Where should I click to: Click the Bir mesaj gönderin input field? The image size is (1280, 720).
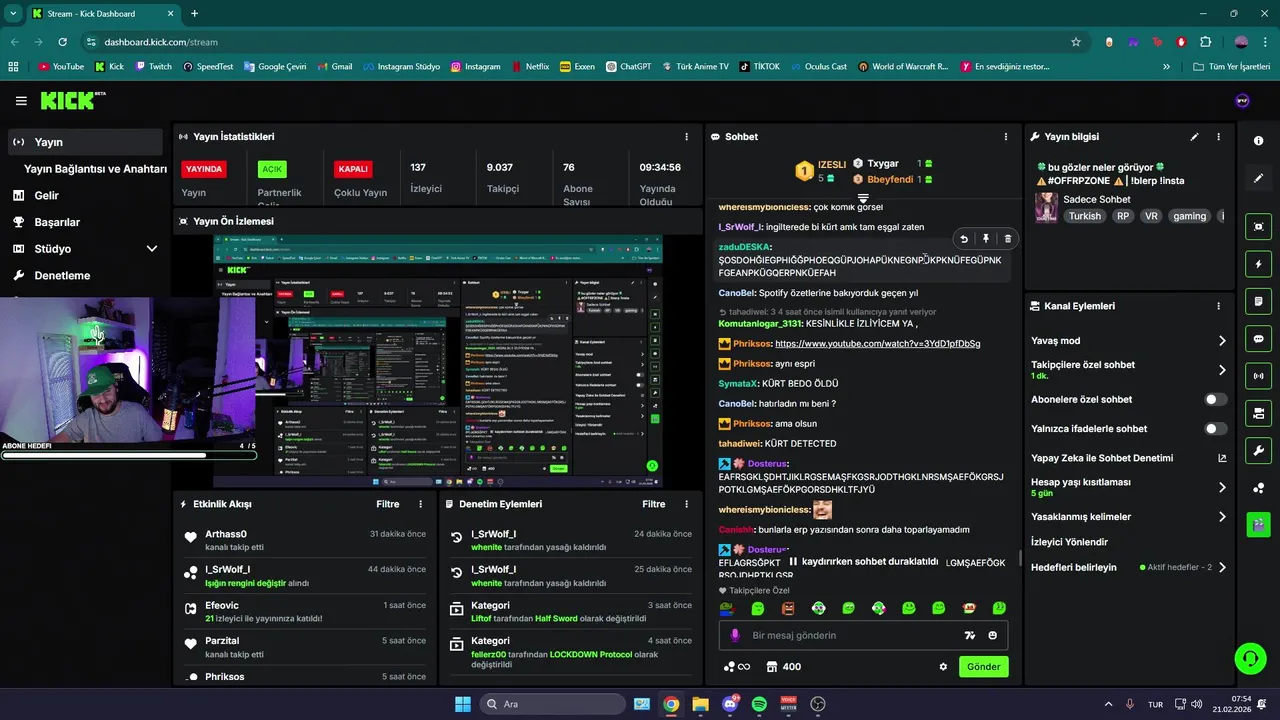(x=863, y=635)
